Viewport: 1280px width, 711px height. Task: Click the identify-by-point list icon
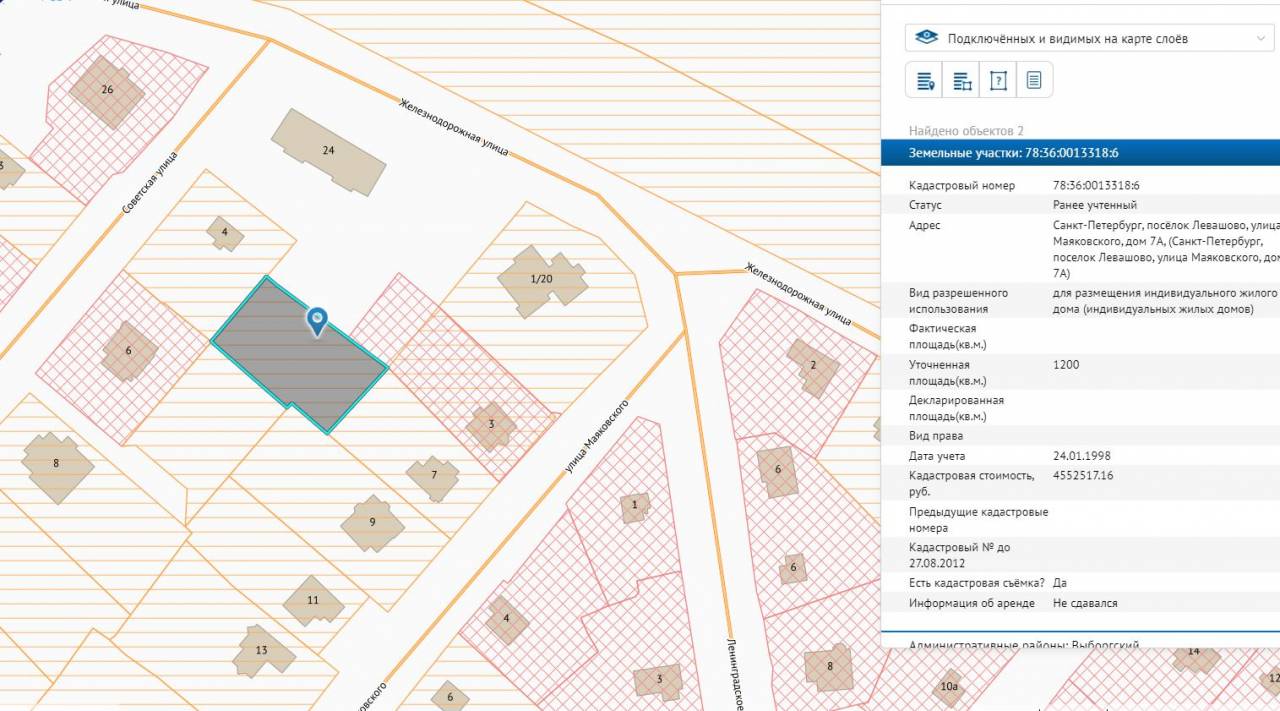point(925,81)
